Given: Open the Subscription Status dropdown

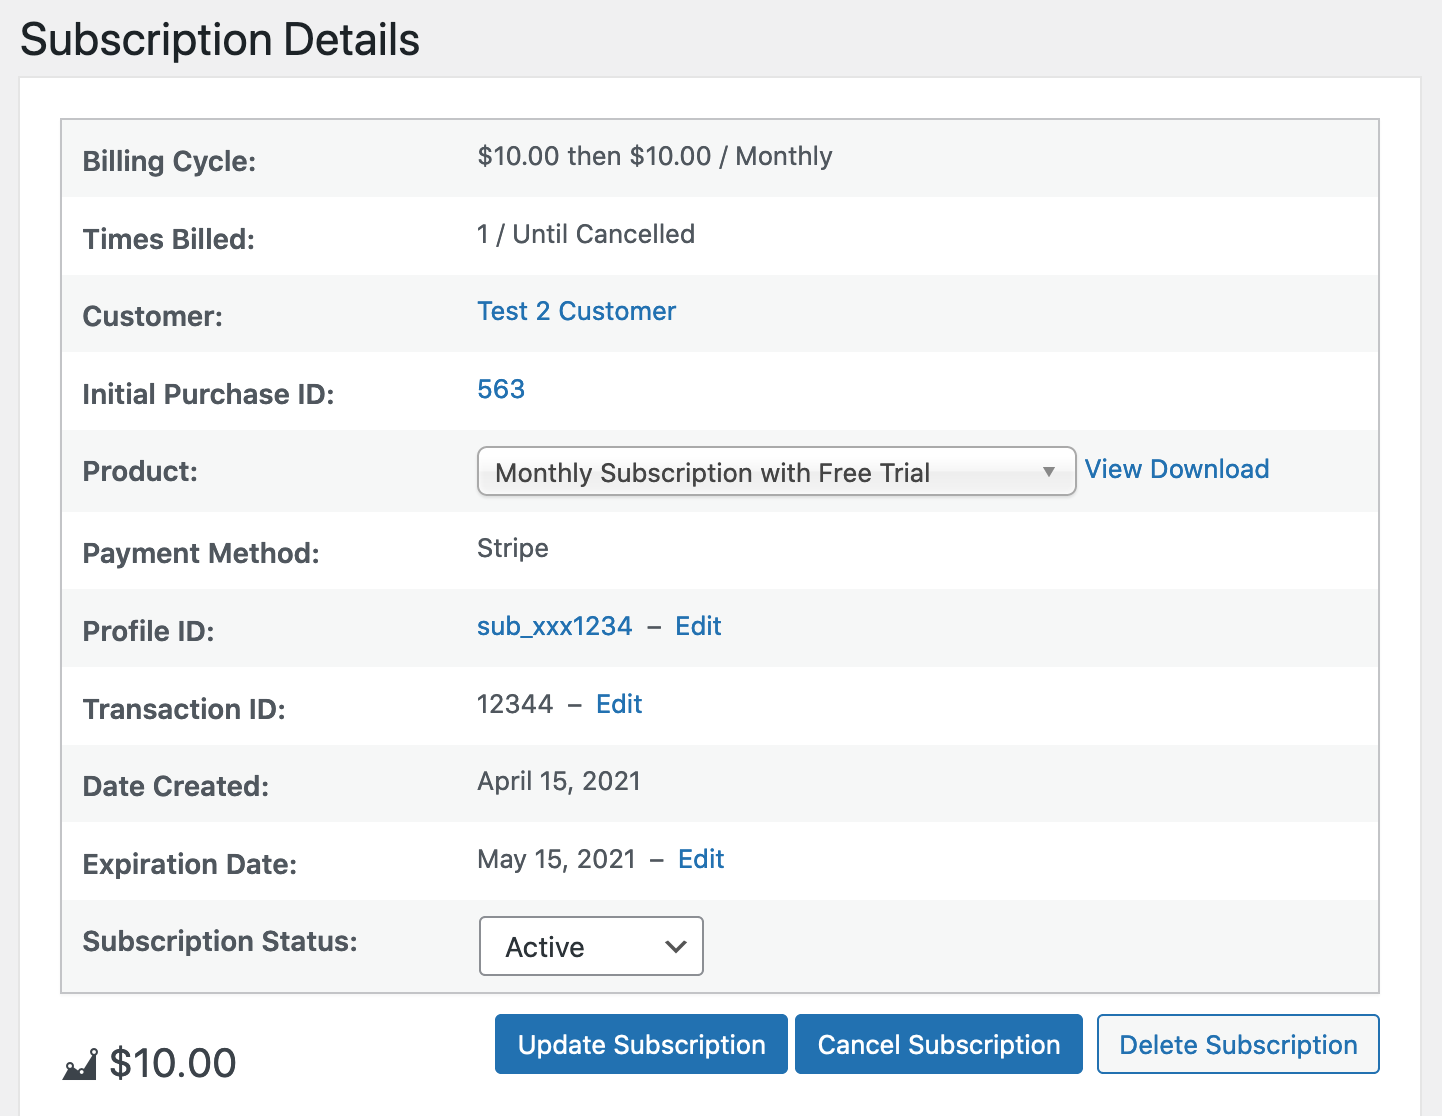Looking at the screenshot, I should point(591,946).
